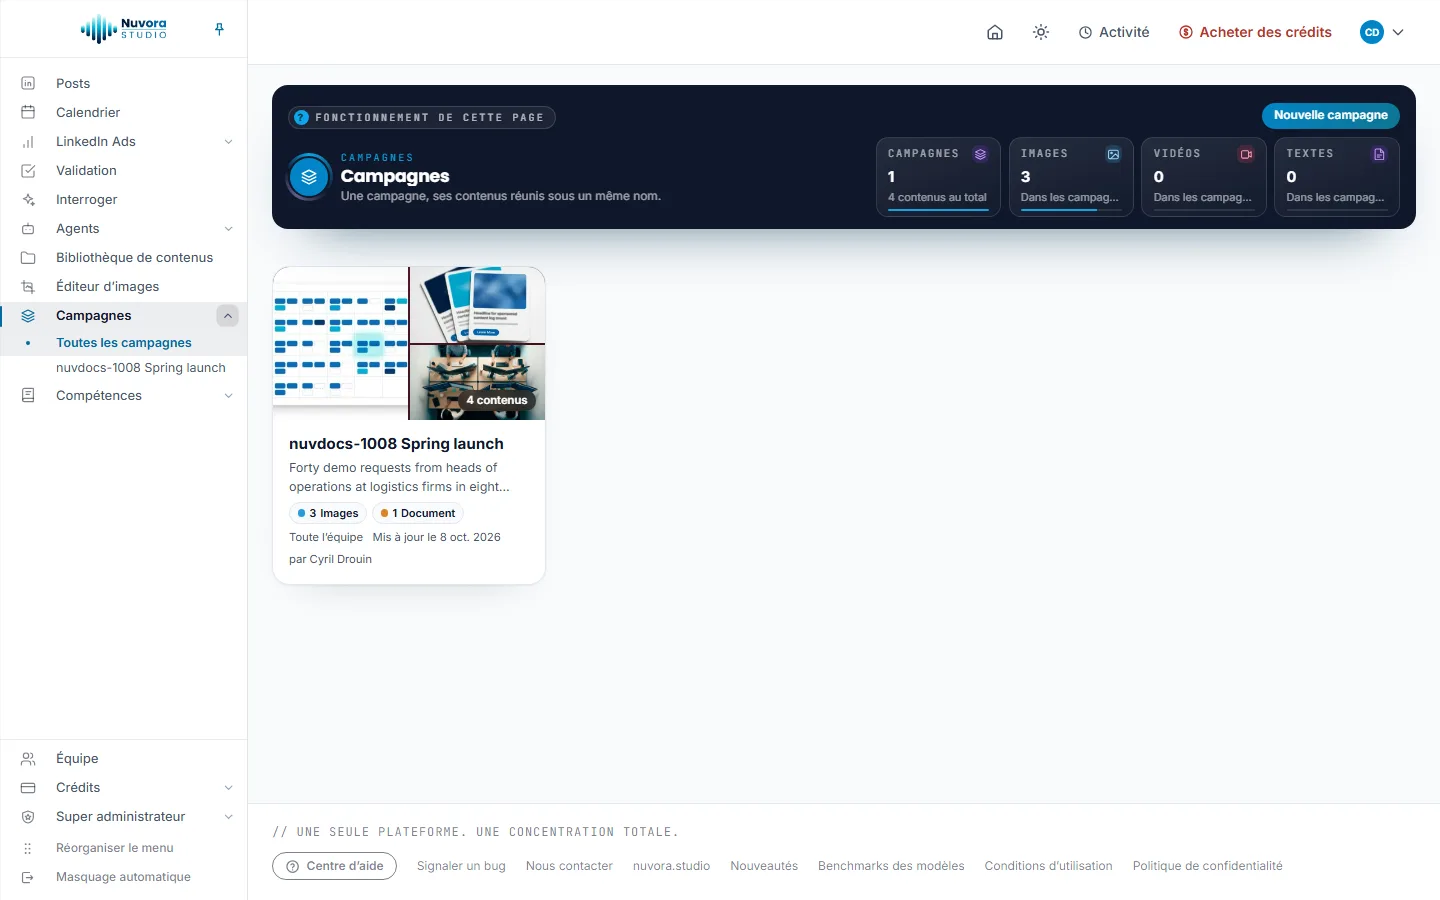Click Signaler un bug link
Viewport: 1440px width, 900px height.
tap(461, 866)
